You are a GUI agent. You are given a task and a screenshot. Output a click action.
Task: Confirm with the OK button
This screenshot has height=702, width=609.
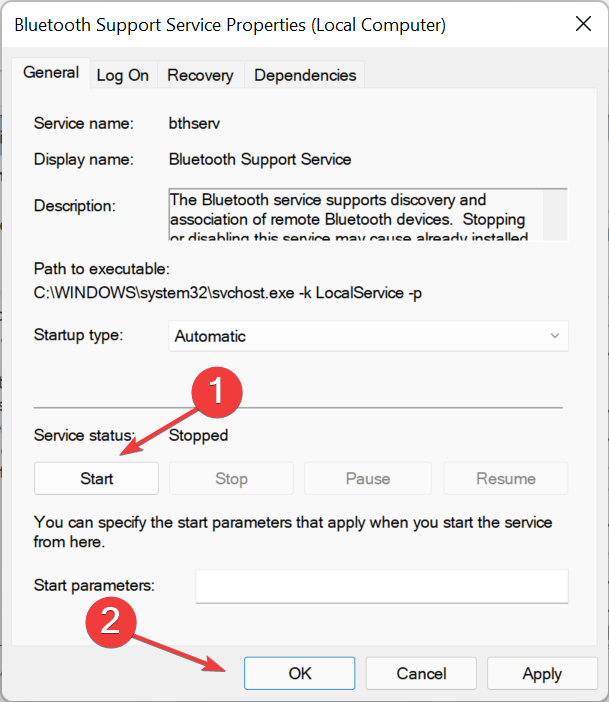pos(299,674)
